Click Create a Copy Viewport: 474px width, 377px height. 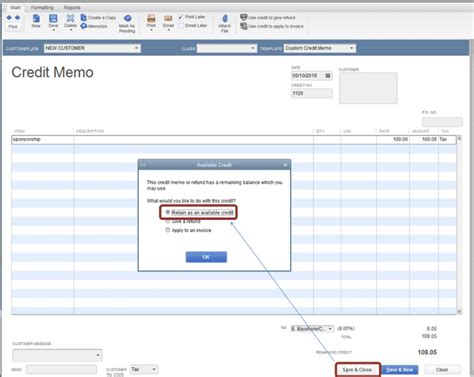coord(98,17)
